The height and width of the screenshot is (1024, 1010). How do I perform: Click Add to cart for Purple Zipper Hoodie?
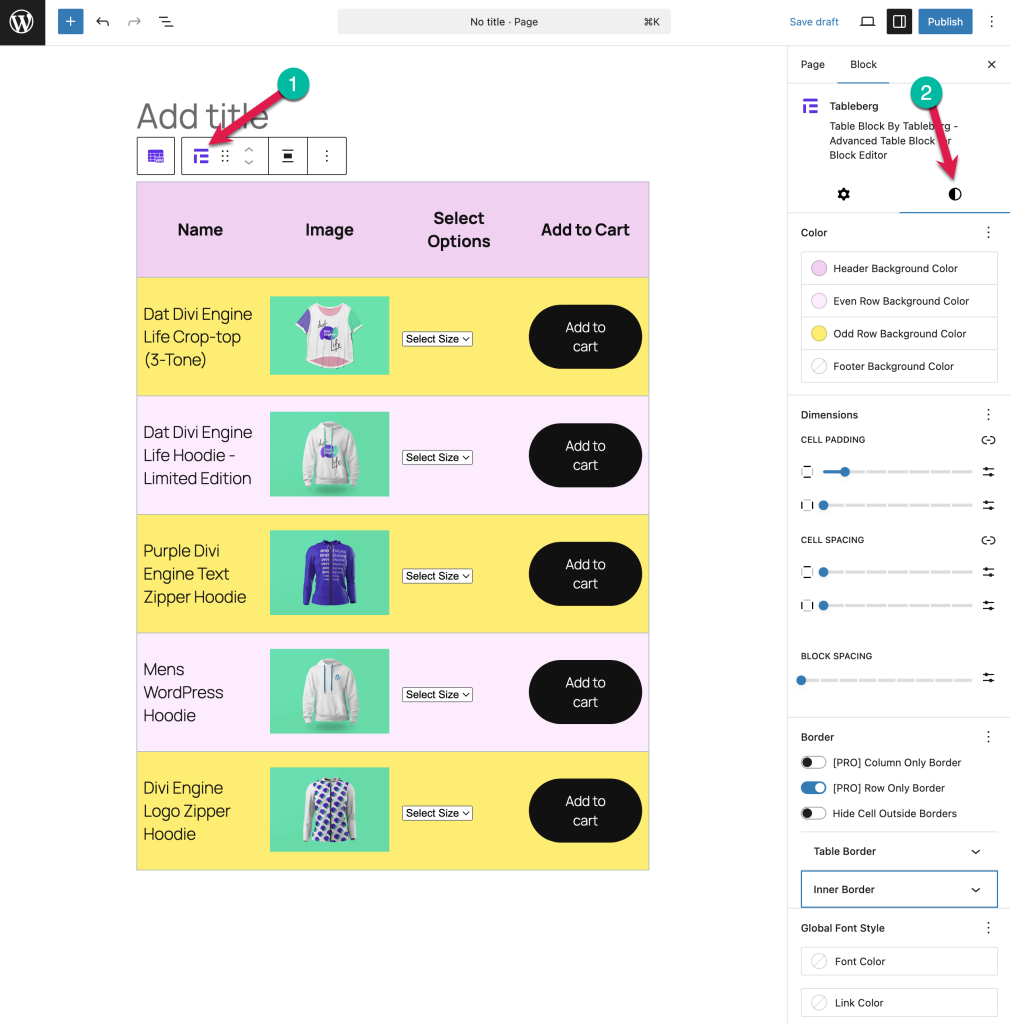point(585,574)
